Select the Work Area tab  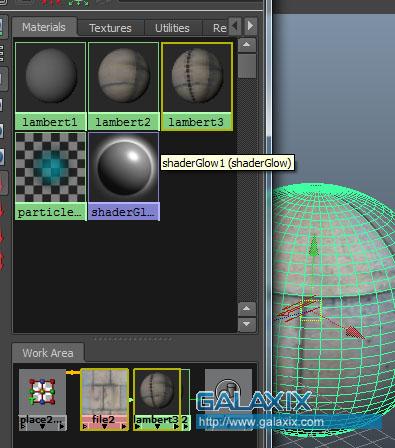pos(48,353)
